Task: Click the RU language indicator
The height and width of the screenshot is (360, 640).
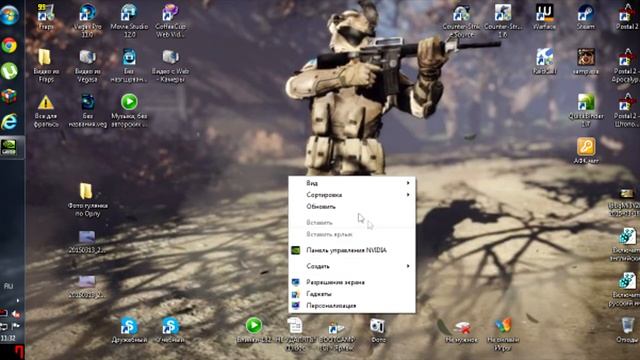Action: point(8,286)
